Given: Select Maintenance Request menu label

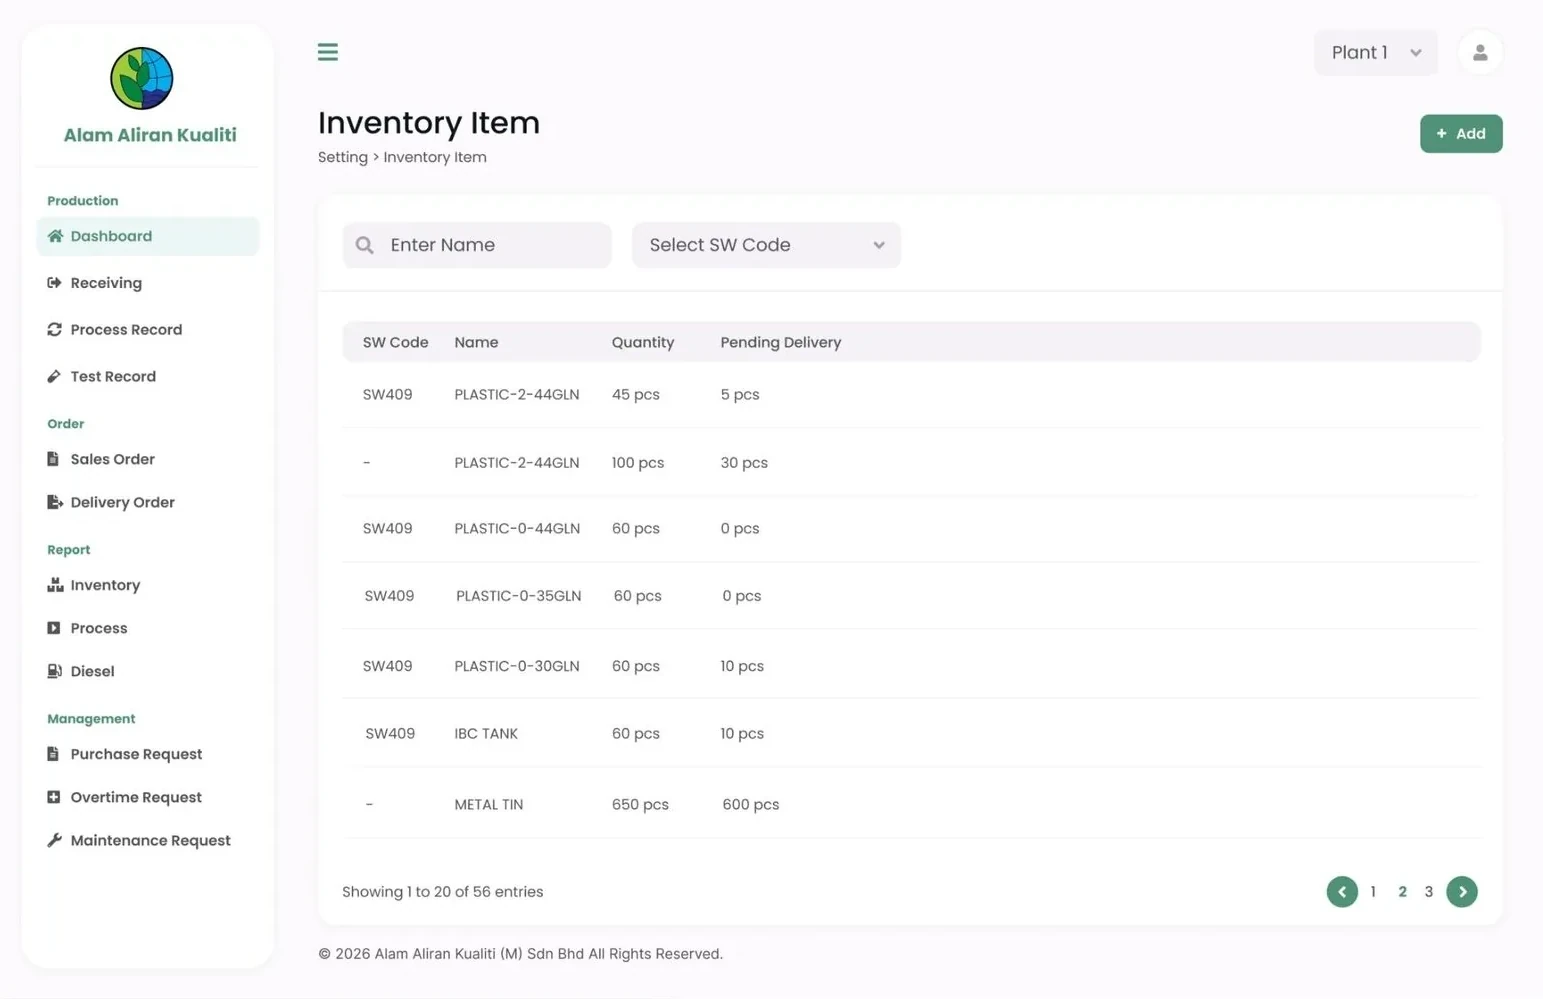Looking at the screenshot, I should 150,840.
